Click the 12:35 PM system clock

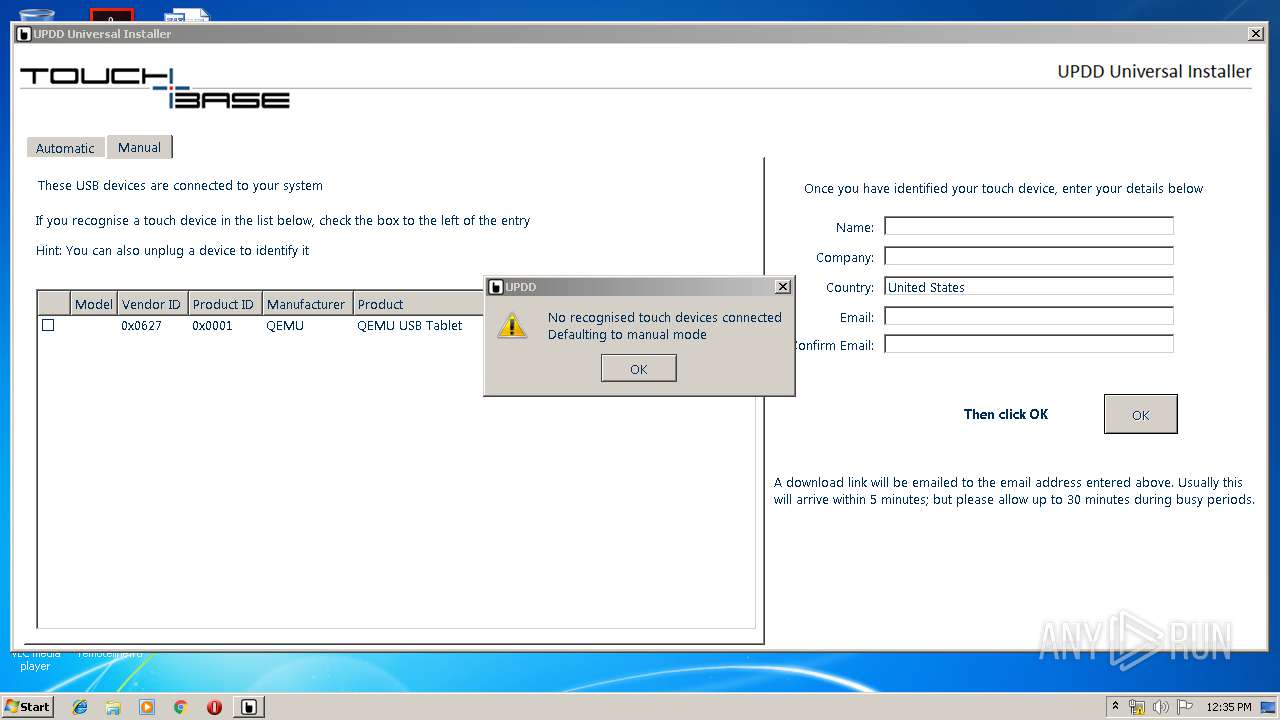click(x=1229, y=707)
